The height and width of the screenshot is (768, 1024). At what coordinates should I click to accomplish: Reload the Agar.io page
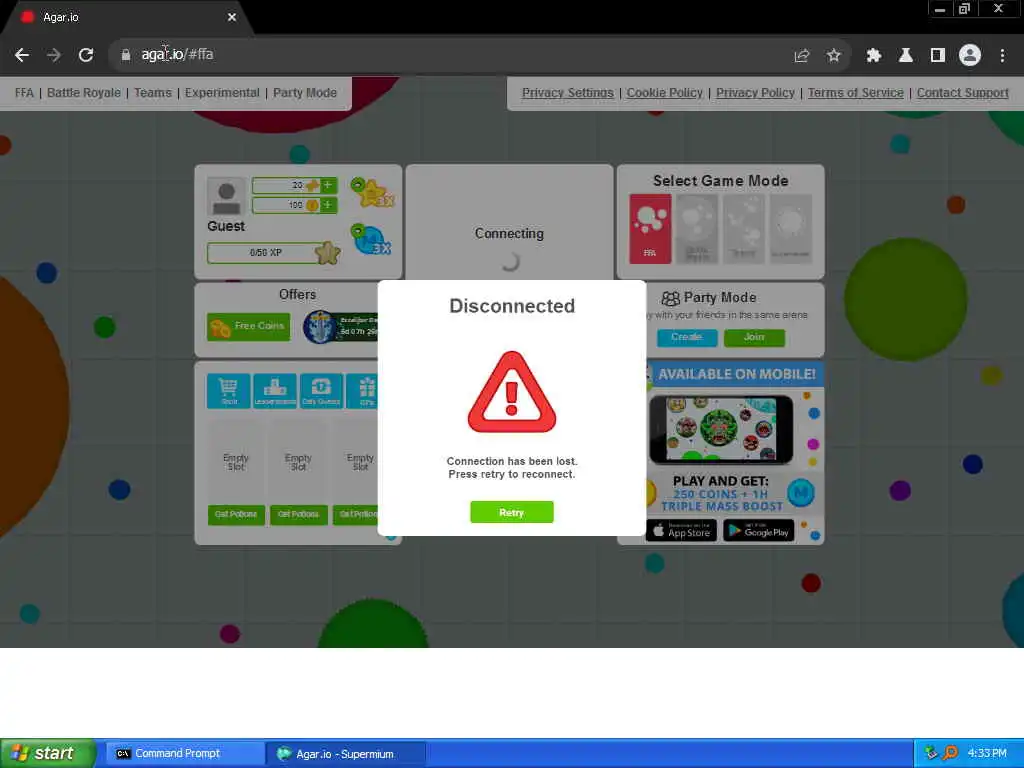[86, 55]
